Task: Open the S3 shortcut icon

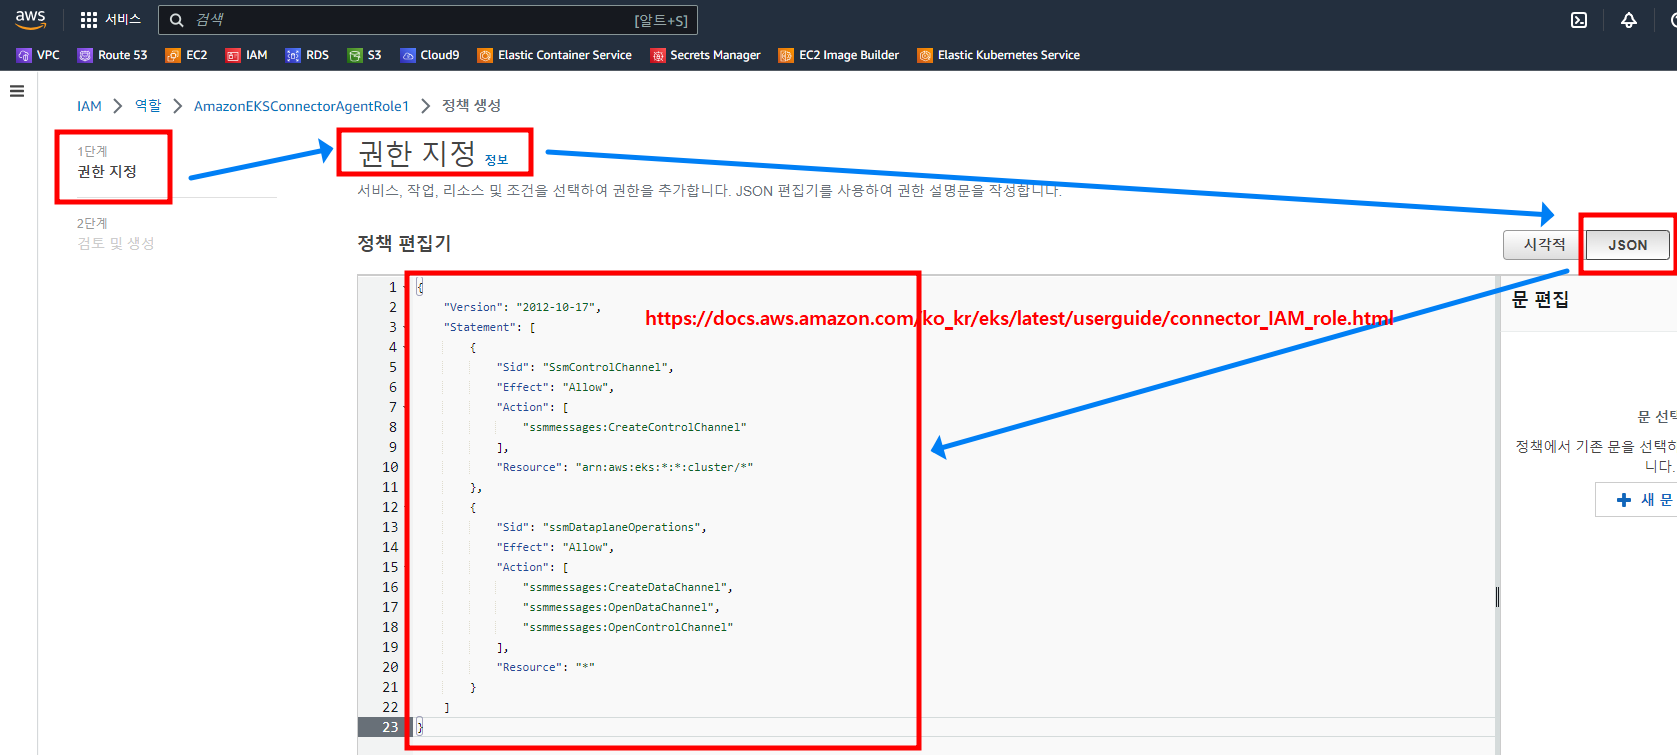Action: tap(355, 55)
